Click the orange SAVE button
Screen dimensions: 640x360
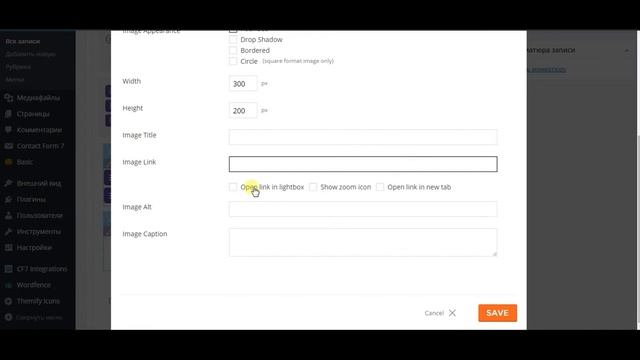[x=498, y=313]
